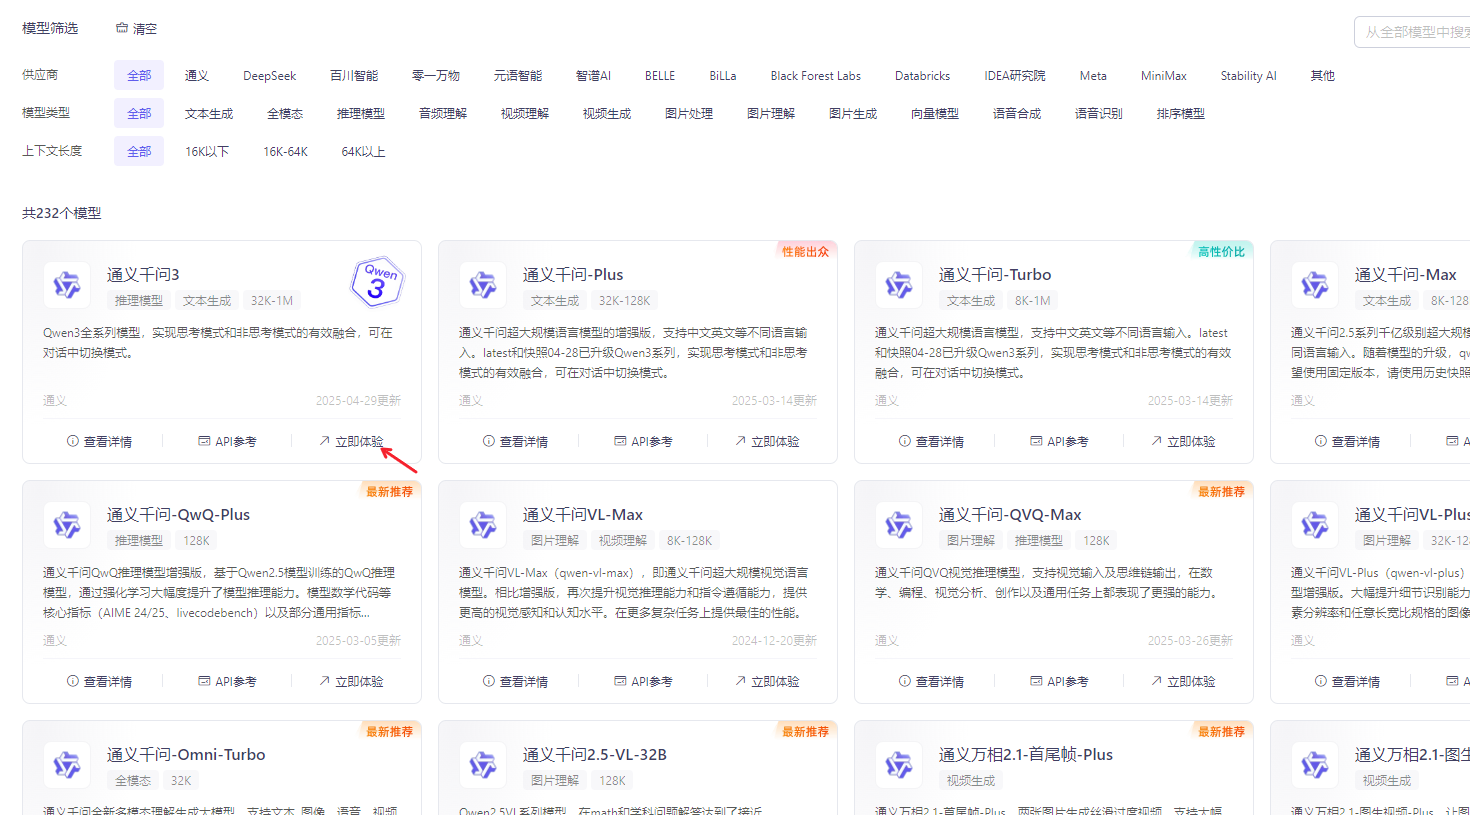Click 立即体验 on the 通义千问3 card
The height and width of the screenshot is (815, 1470).
point(351,441)
